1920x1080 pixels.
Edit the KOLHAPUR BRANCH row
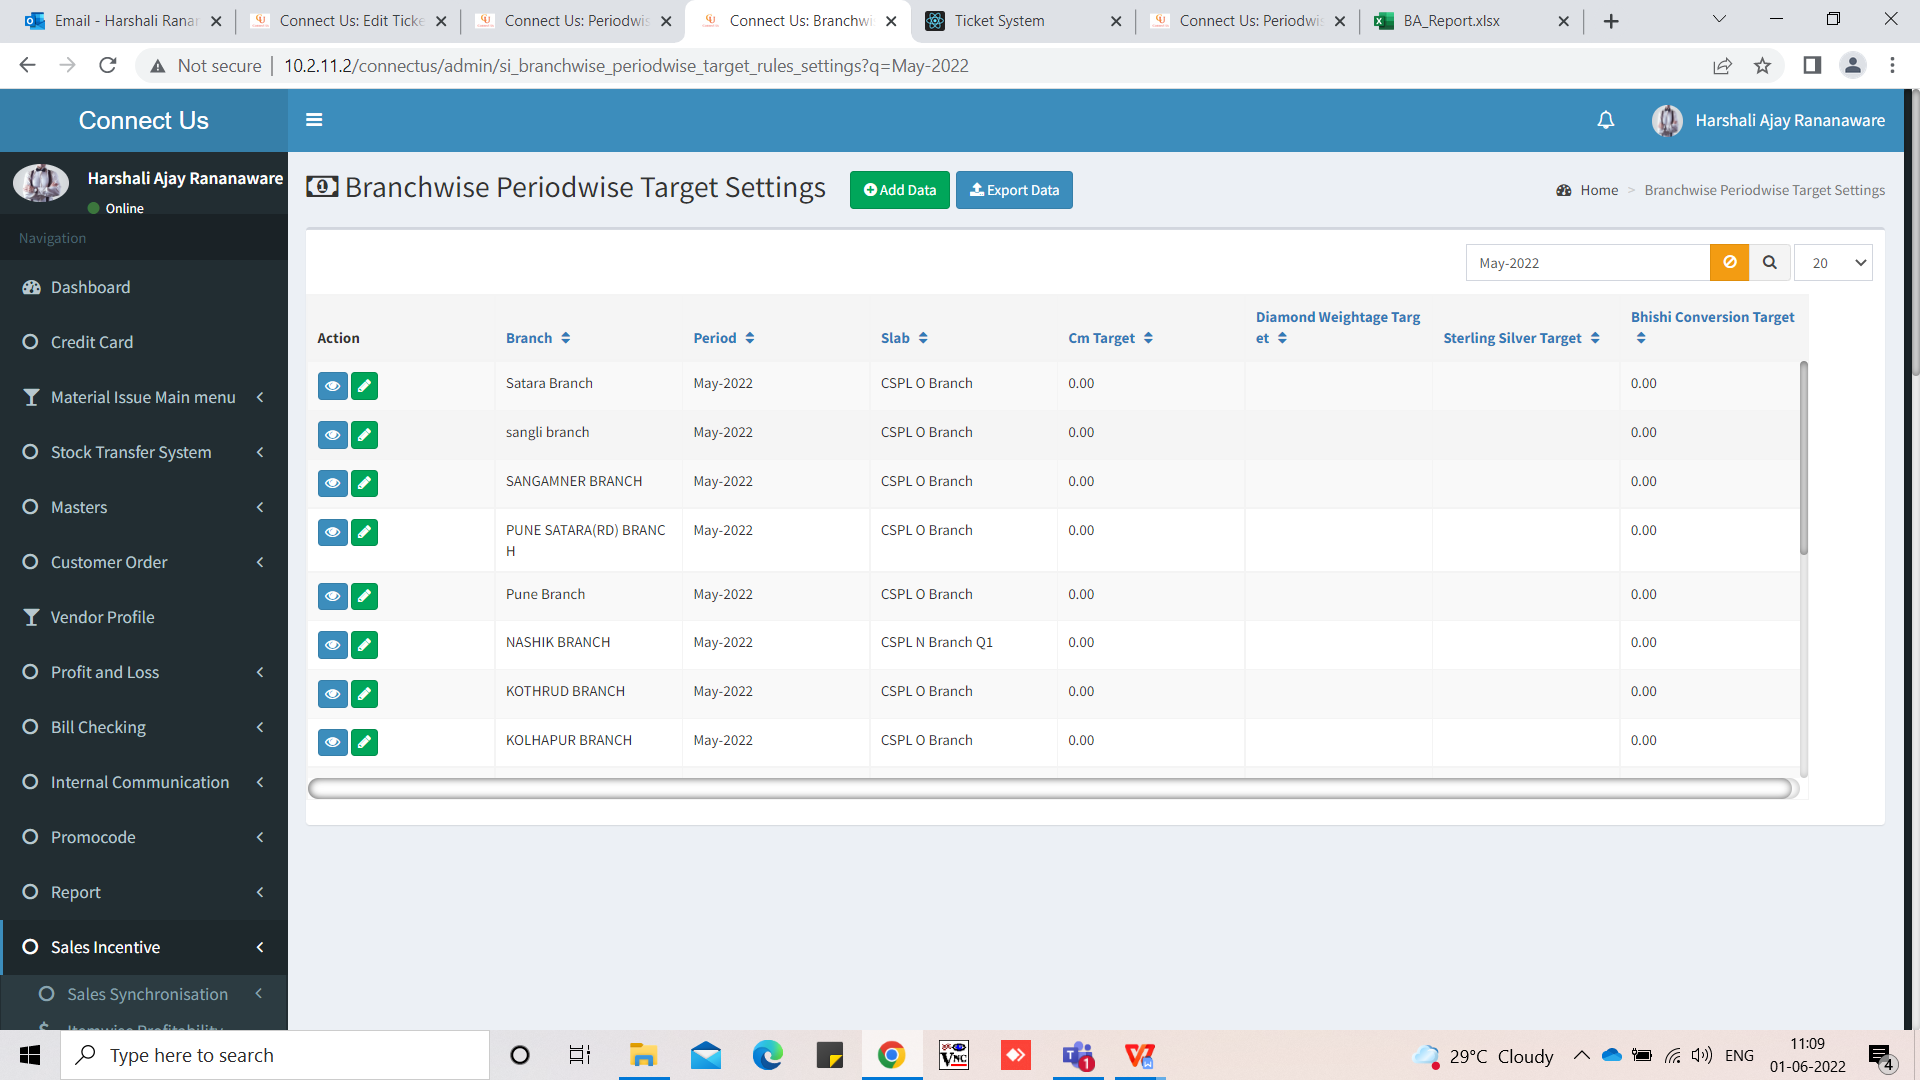[x=365, y=743]
